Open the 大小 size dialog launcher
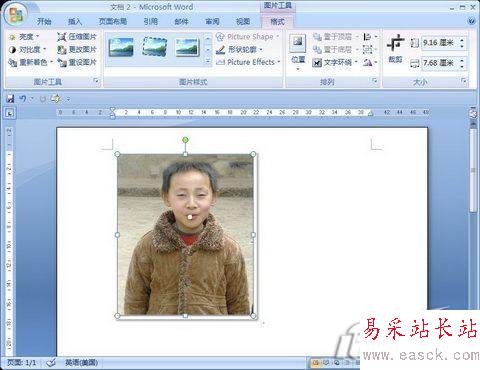 [x=464, y=81]
